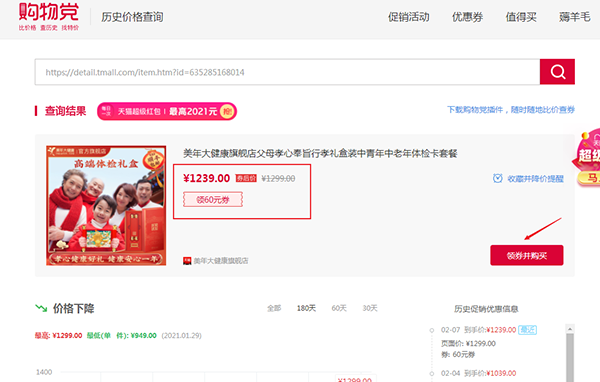600x382 pixels.
Task: Click the scrollbar up arrow in promotion history
Action: pos(570,329)
